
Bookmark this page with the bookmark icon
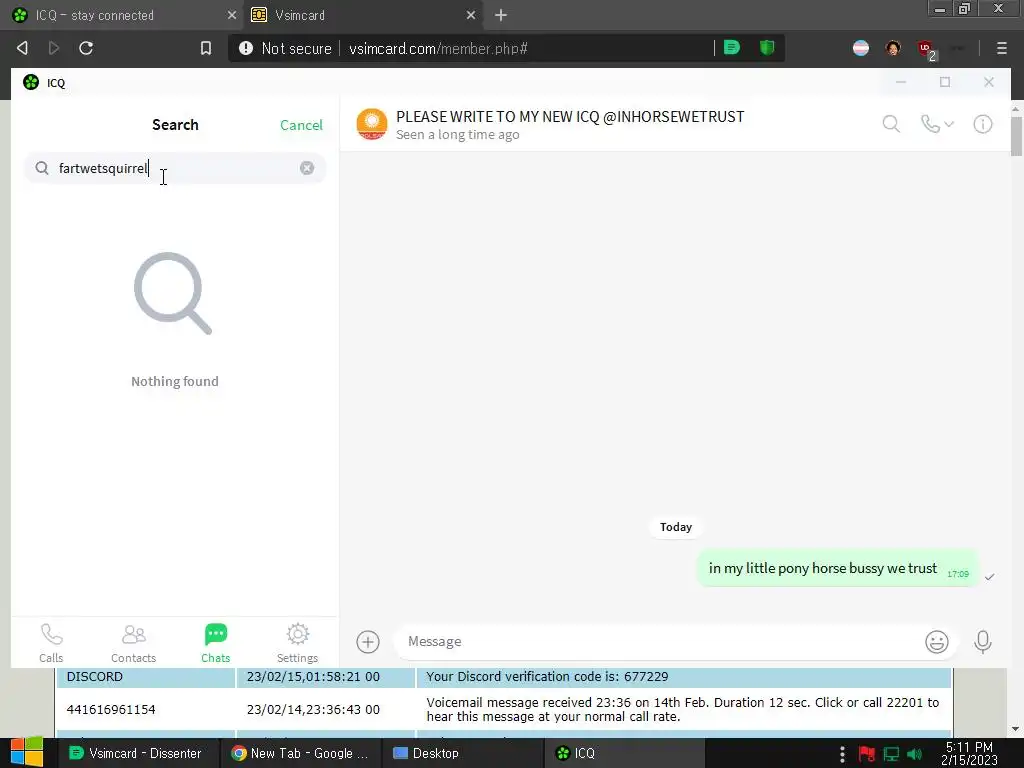[x=206, y=48]
